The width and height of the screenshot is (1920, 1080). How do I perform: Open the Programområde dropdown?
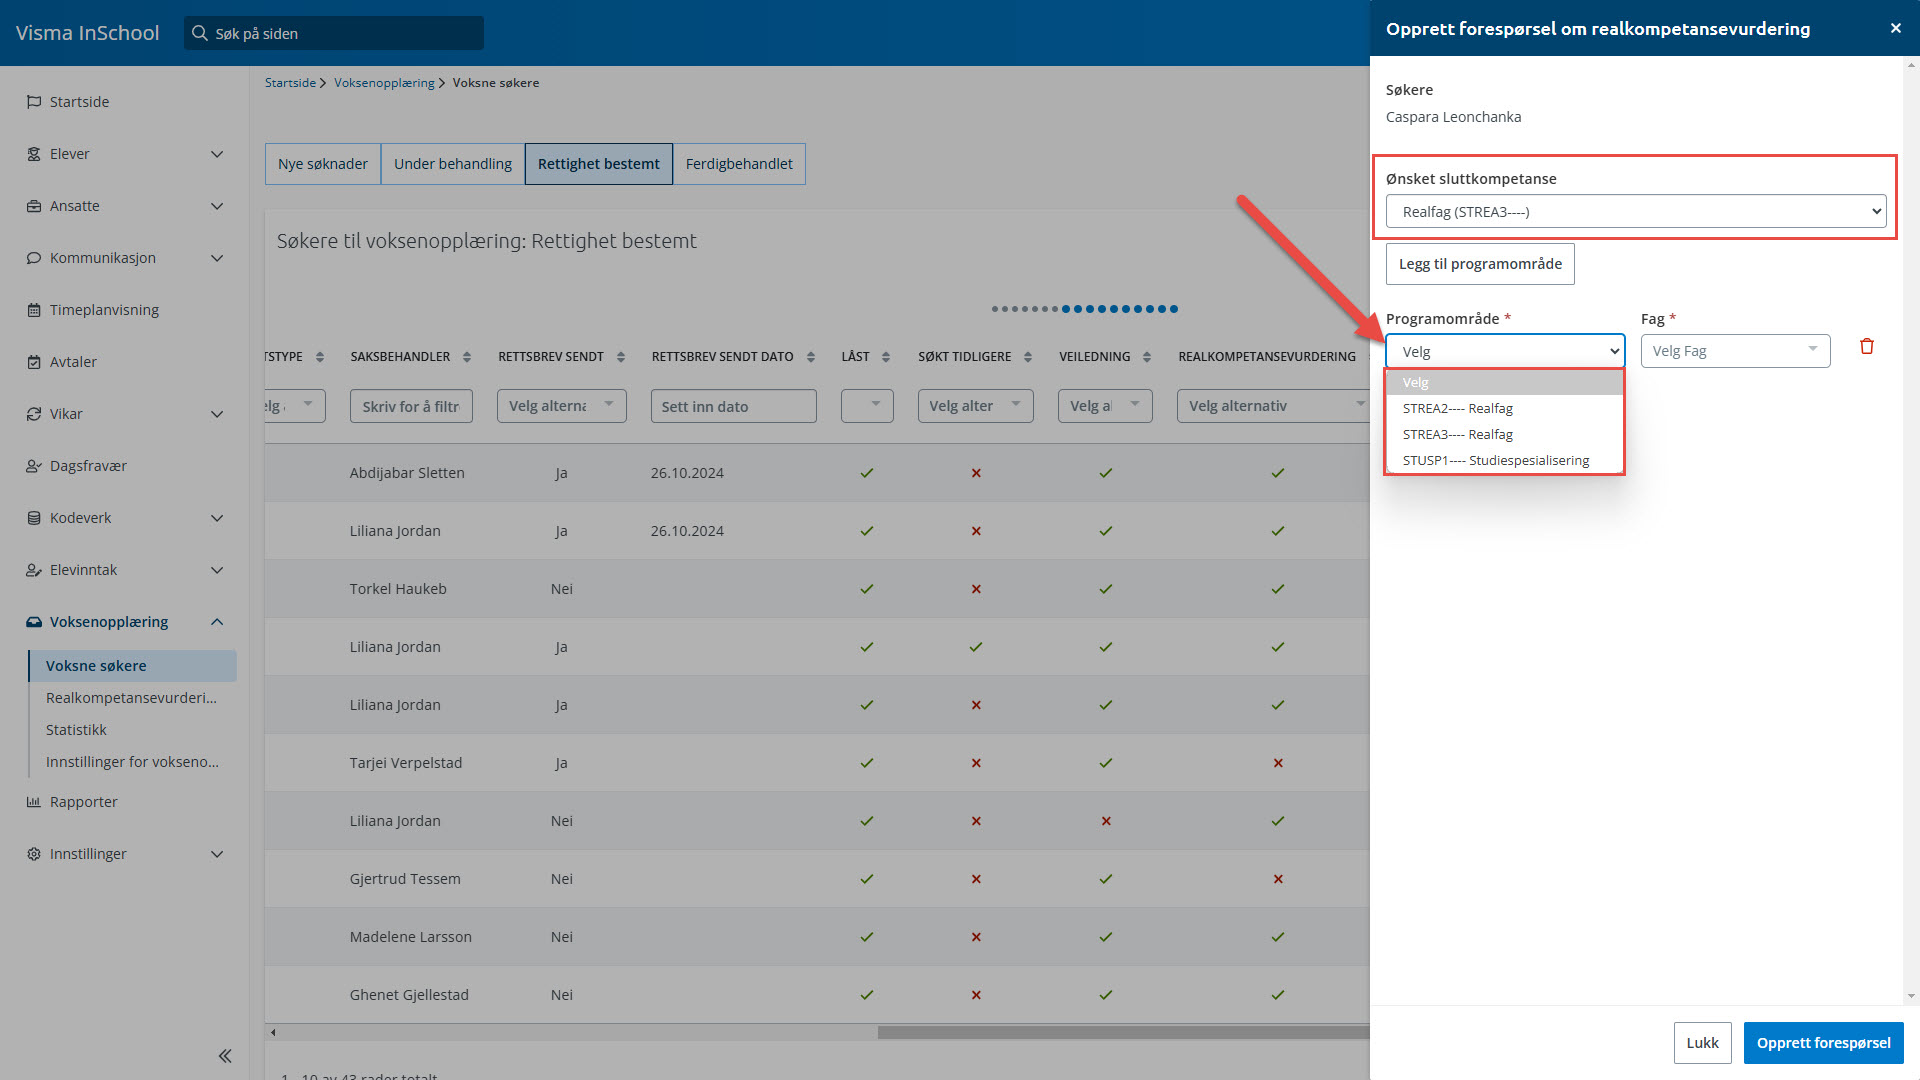pyautogui.click(x=1505, y=351)
